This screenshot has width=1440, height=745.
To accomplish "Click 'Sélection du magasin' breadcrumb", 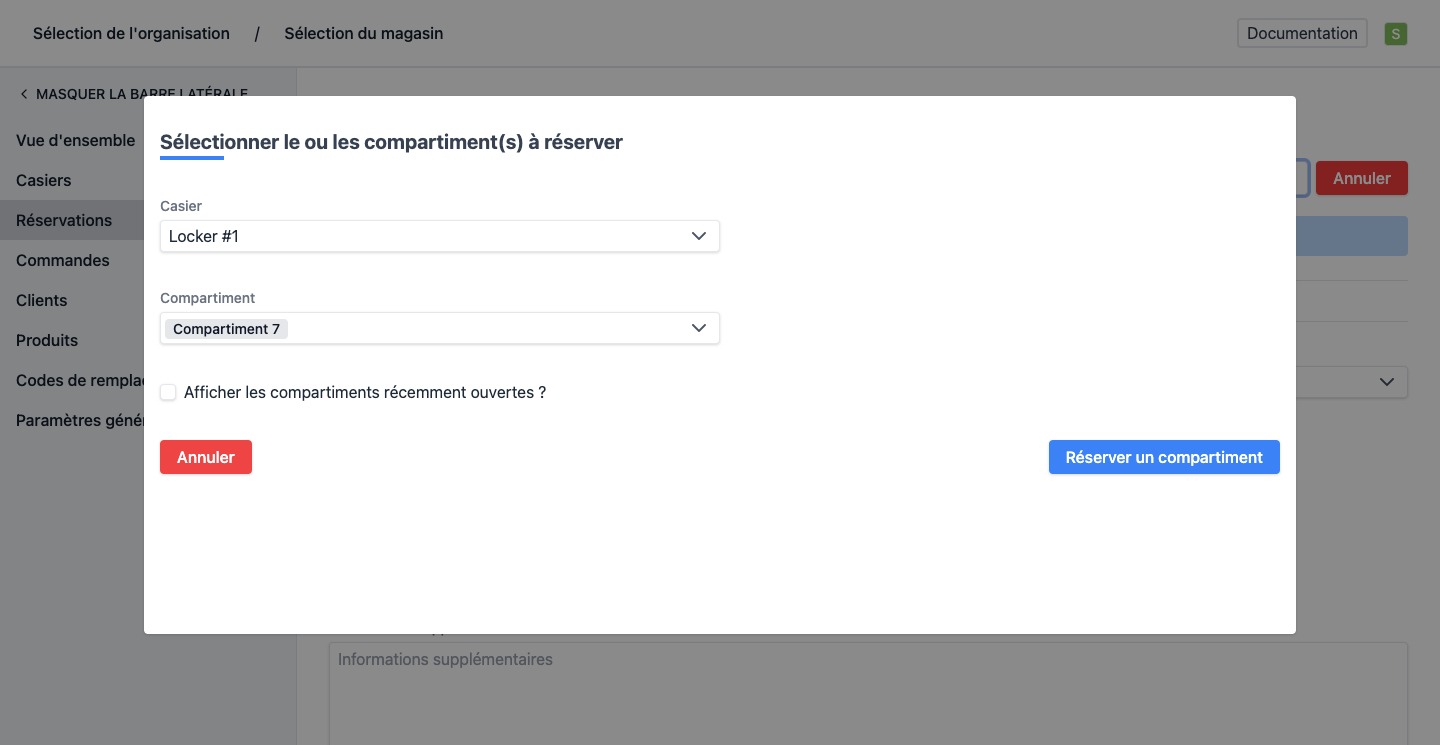I will pos(363,34).
